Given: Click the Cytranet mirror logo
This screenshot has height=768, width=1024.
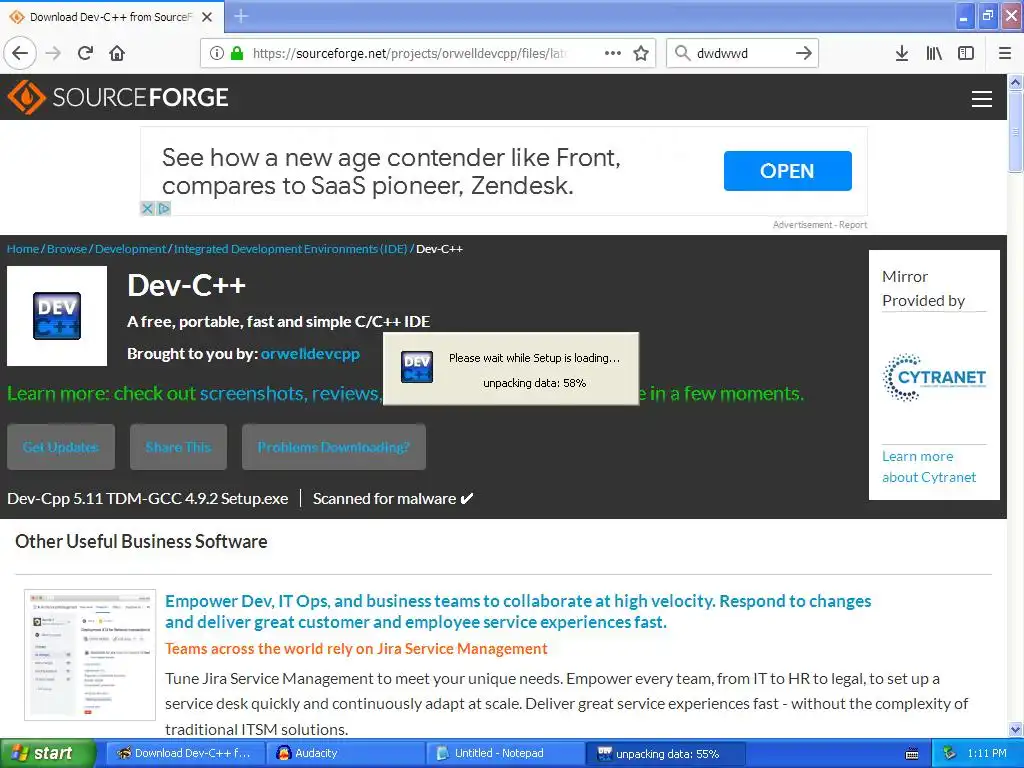Looking at the screenshot, I should click(934, 377).
